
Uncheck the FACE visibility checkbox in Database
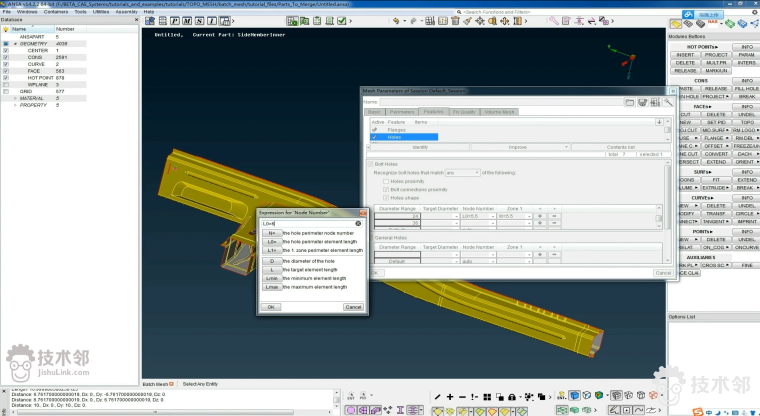[x=6, y=71]
